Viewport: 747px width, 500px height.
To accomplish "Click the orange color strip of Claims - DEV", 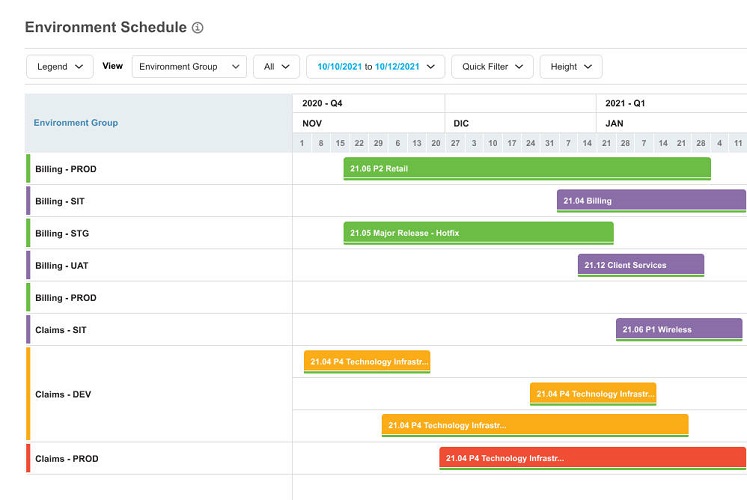I will (28, 394).
